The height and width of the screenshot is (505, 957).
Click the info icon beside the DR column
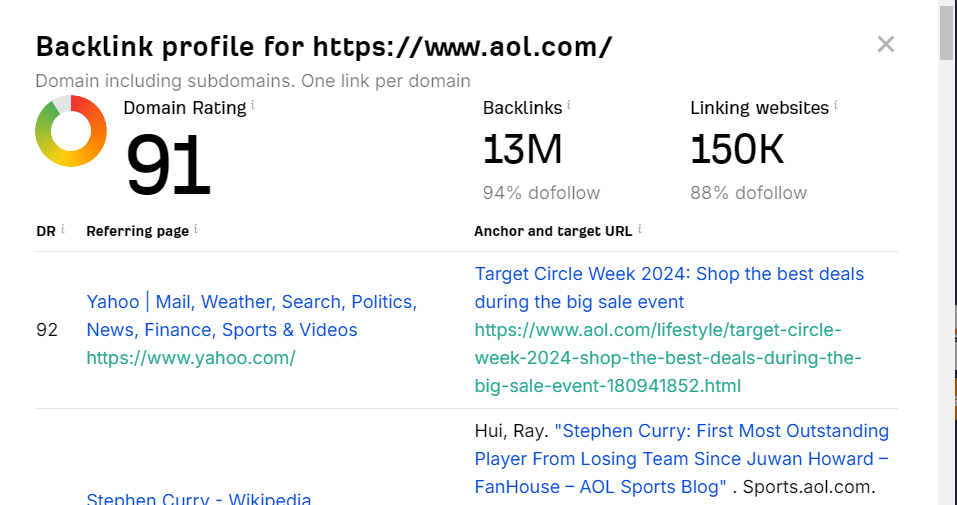click(x=63, y=229)
